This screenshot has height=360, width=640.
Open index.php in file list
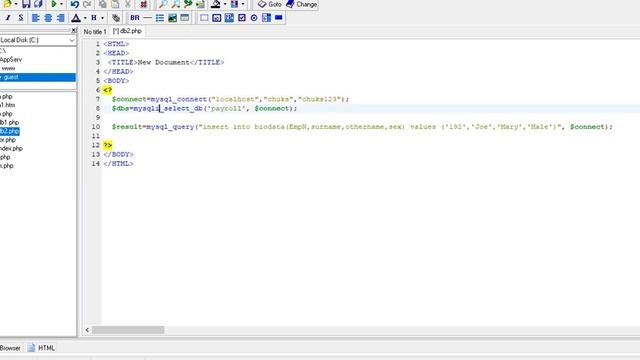(x=11, y=149)
